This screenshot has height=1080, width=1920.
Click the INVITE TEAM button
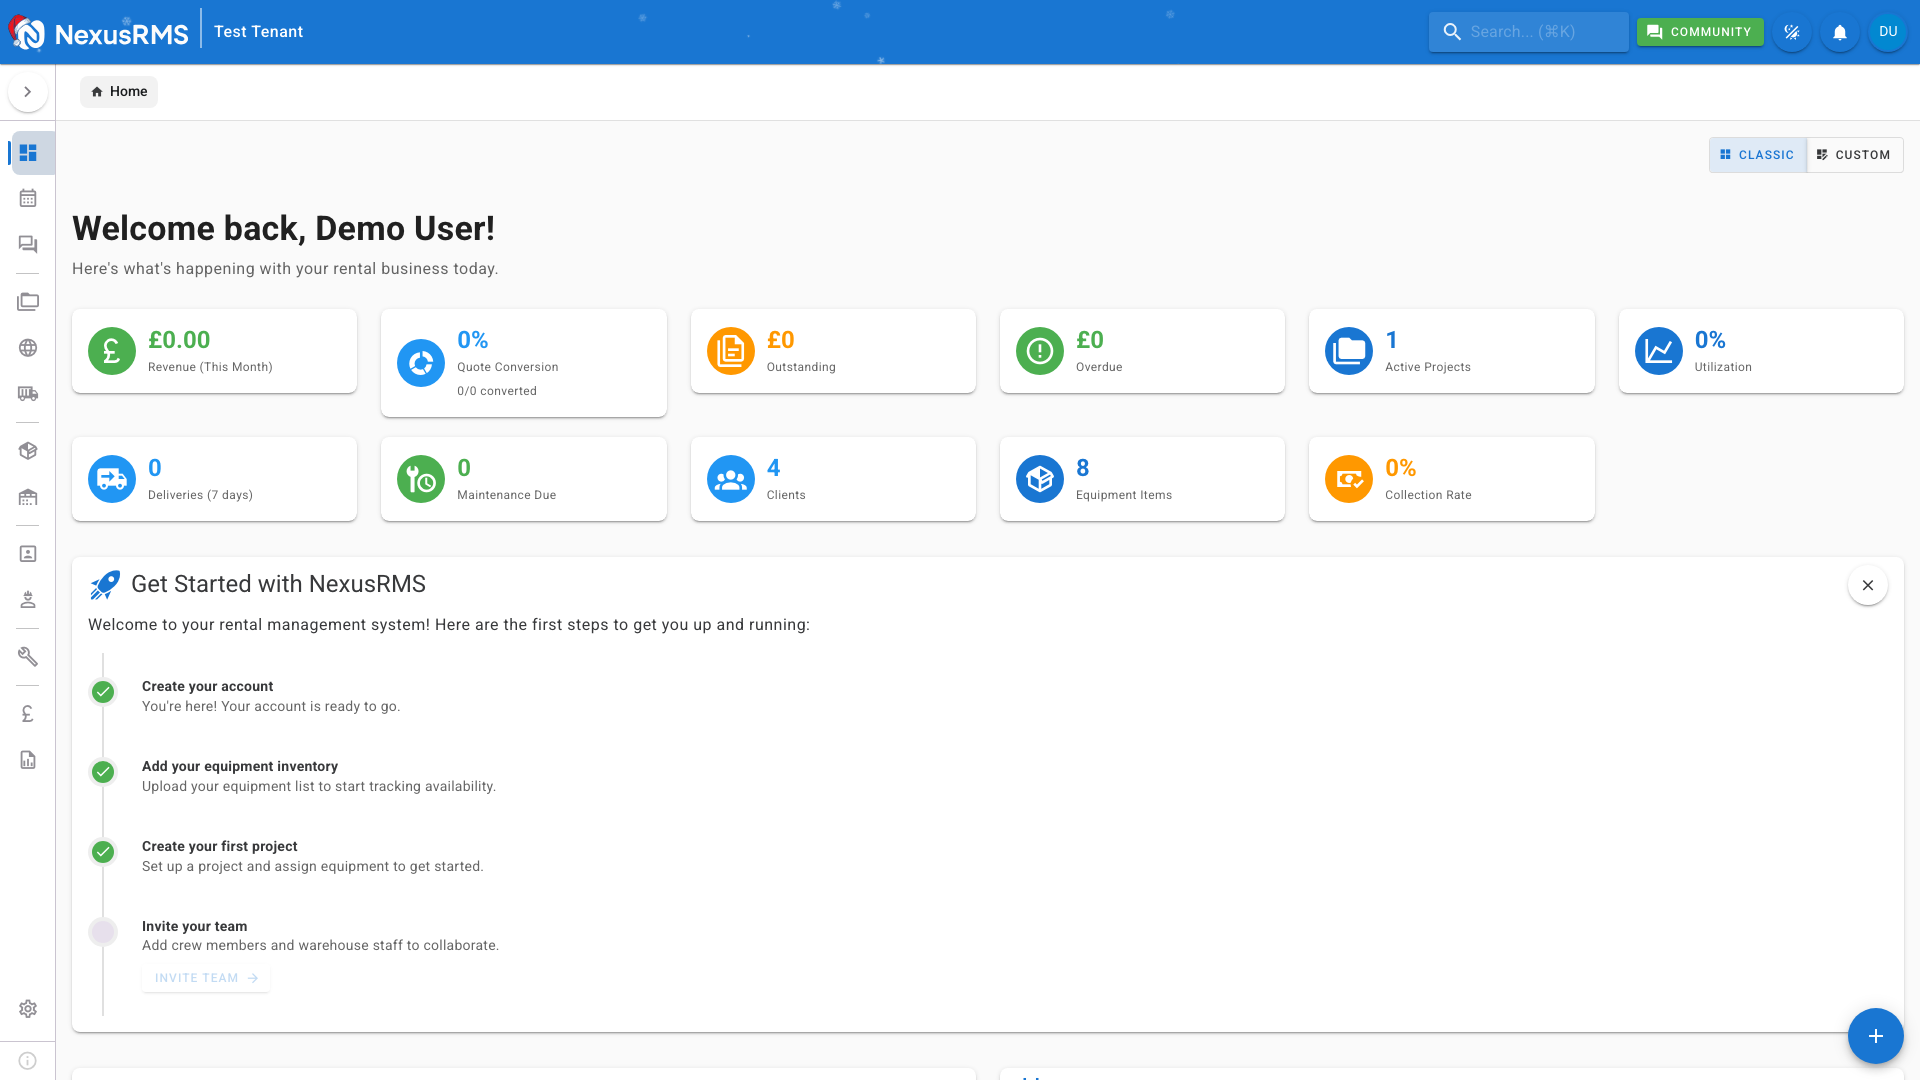tap(205, 978)
